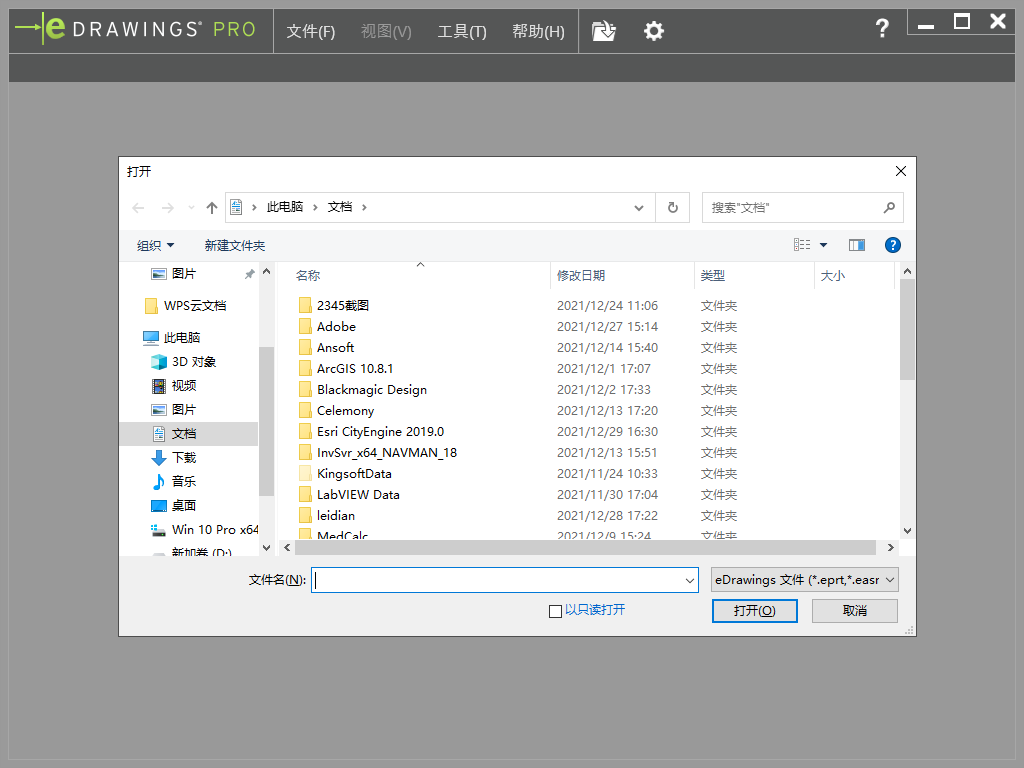Click the refresh icon beside address bar
The width and height of the screenshot is (1024, 768).
coord(673,208)
